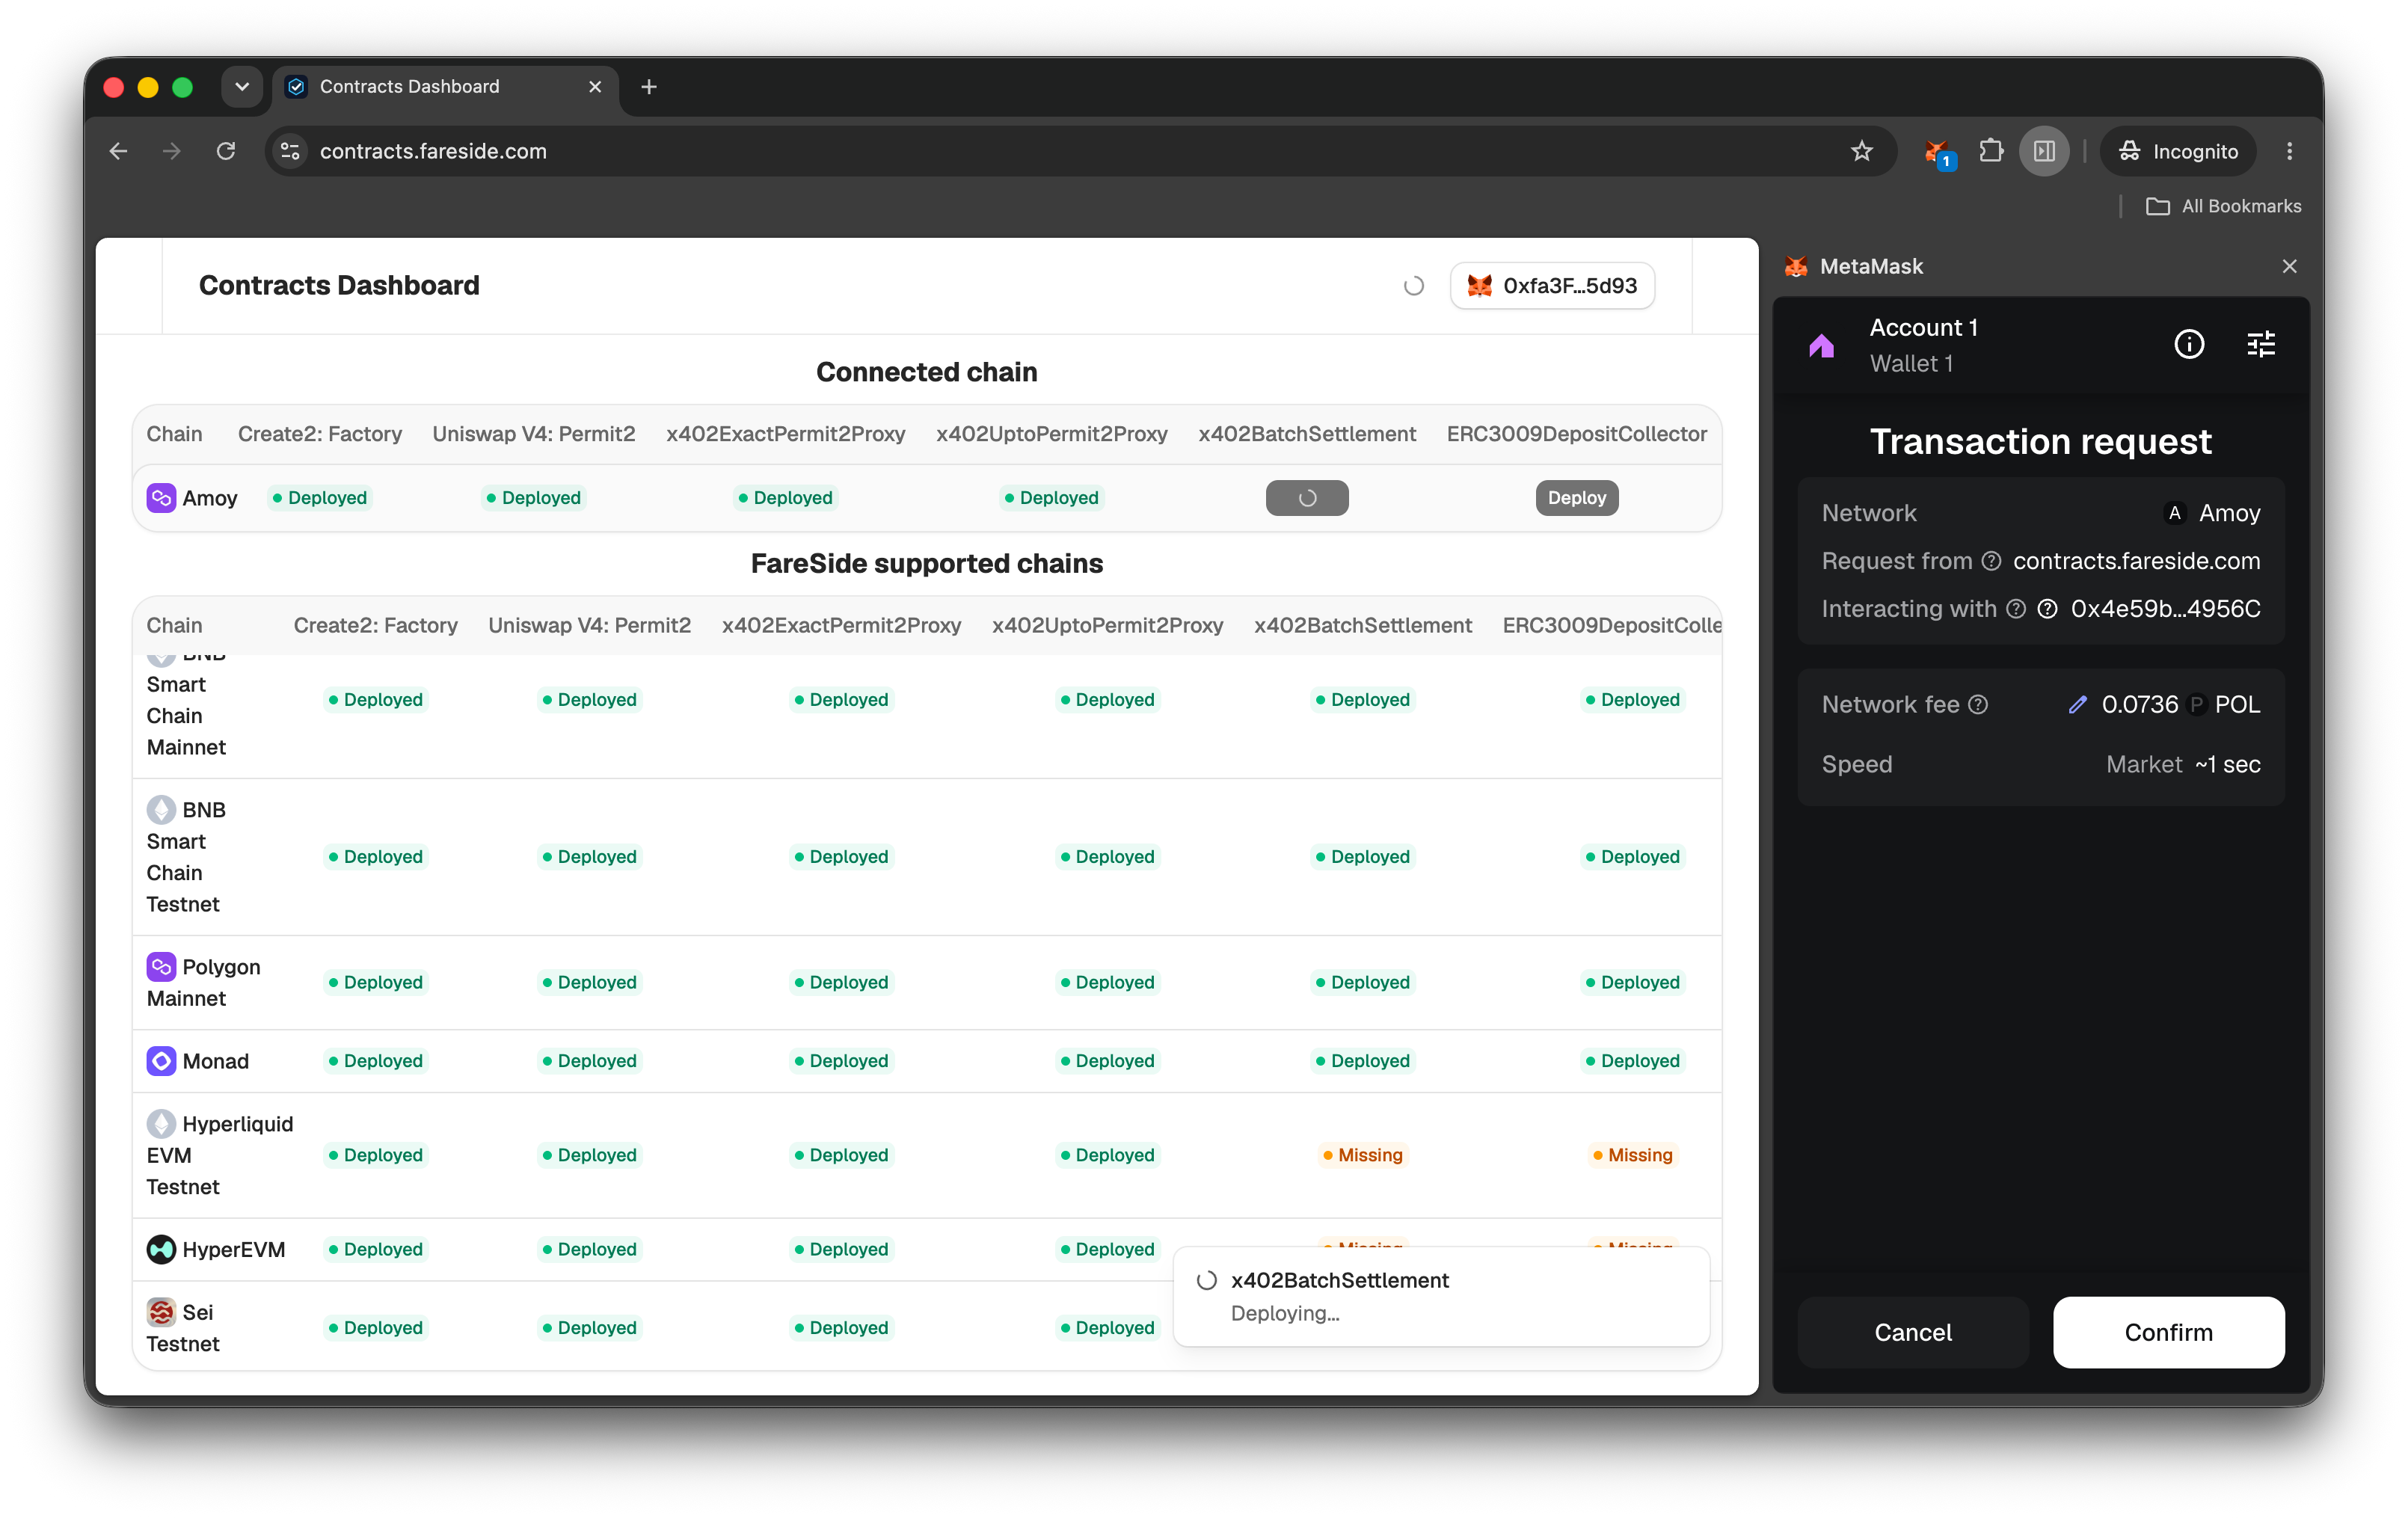Edit network fee with the pencil icon
This screenshot has height=1518, width=2408.
point(2077,704)
